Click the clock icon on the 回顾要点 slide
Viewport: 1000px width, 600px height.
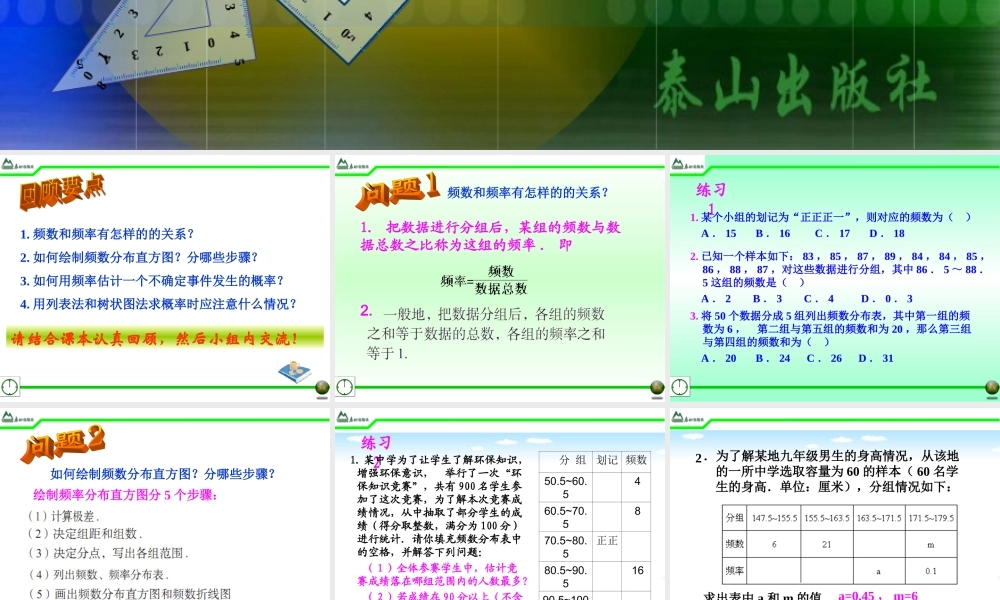pos(10,386)
